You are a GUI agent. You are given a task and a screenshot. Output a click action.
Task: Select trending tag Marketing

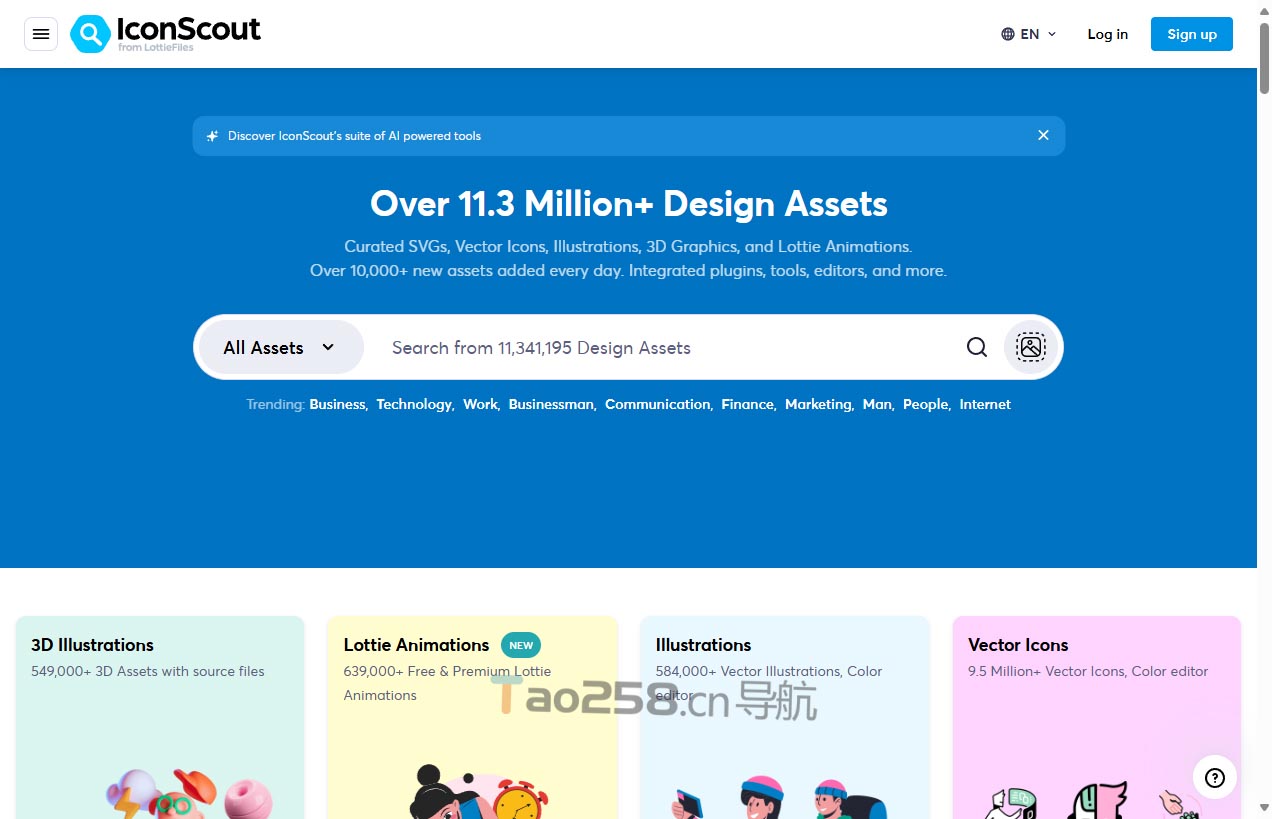pyautogui.click(x=819, y=404)
